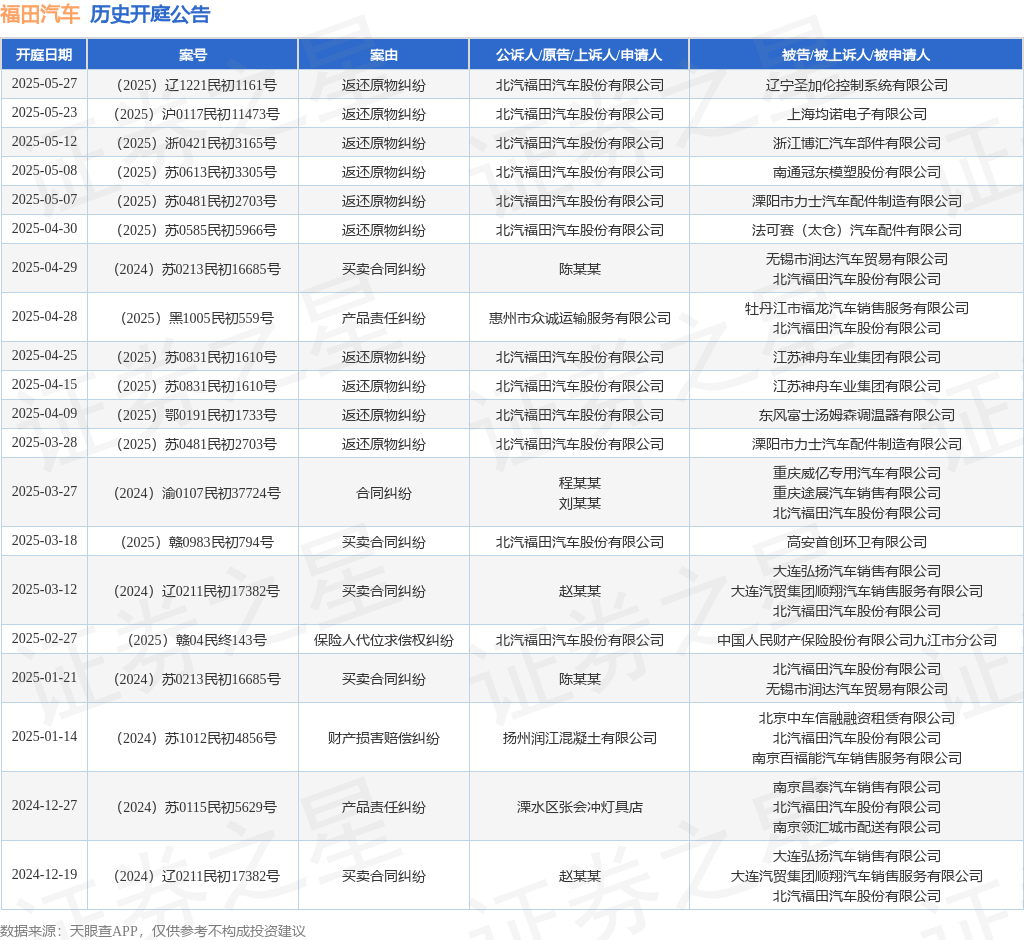1024x940 pixels.
Task: Click date cell 2024-12-19
Action: (x=44, y=875)
